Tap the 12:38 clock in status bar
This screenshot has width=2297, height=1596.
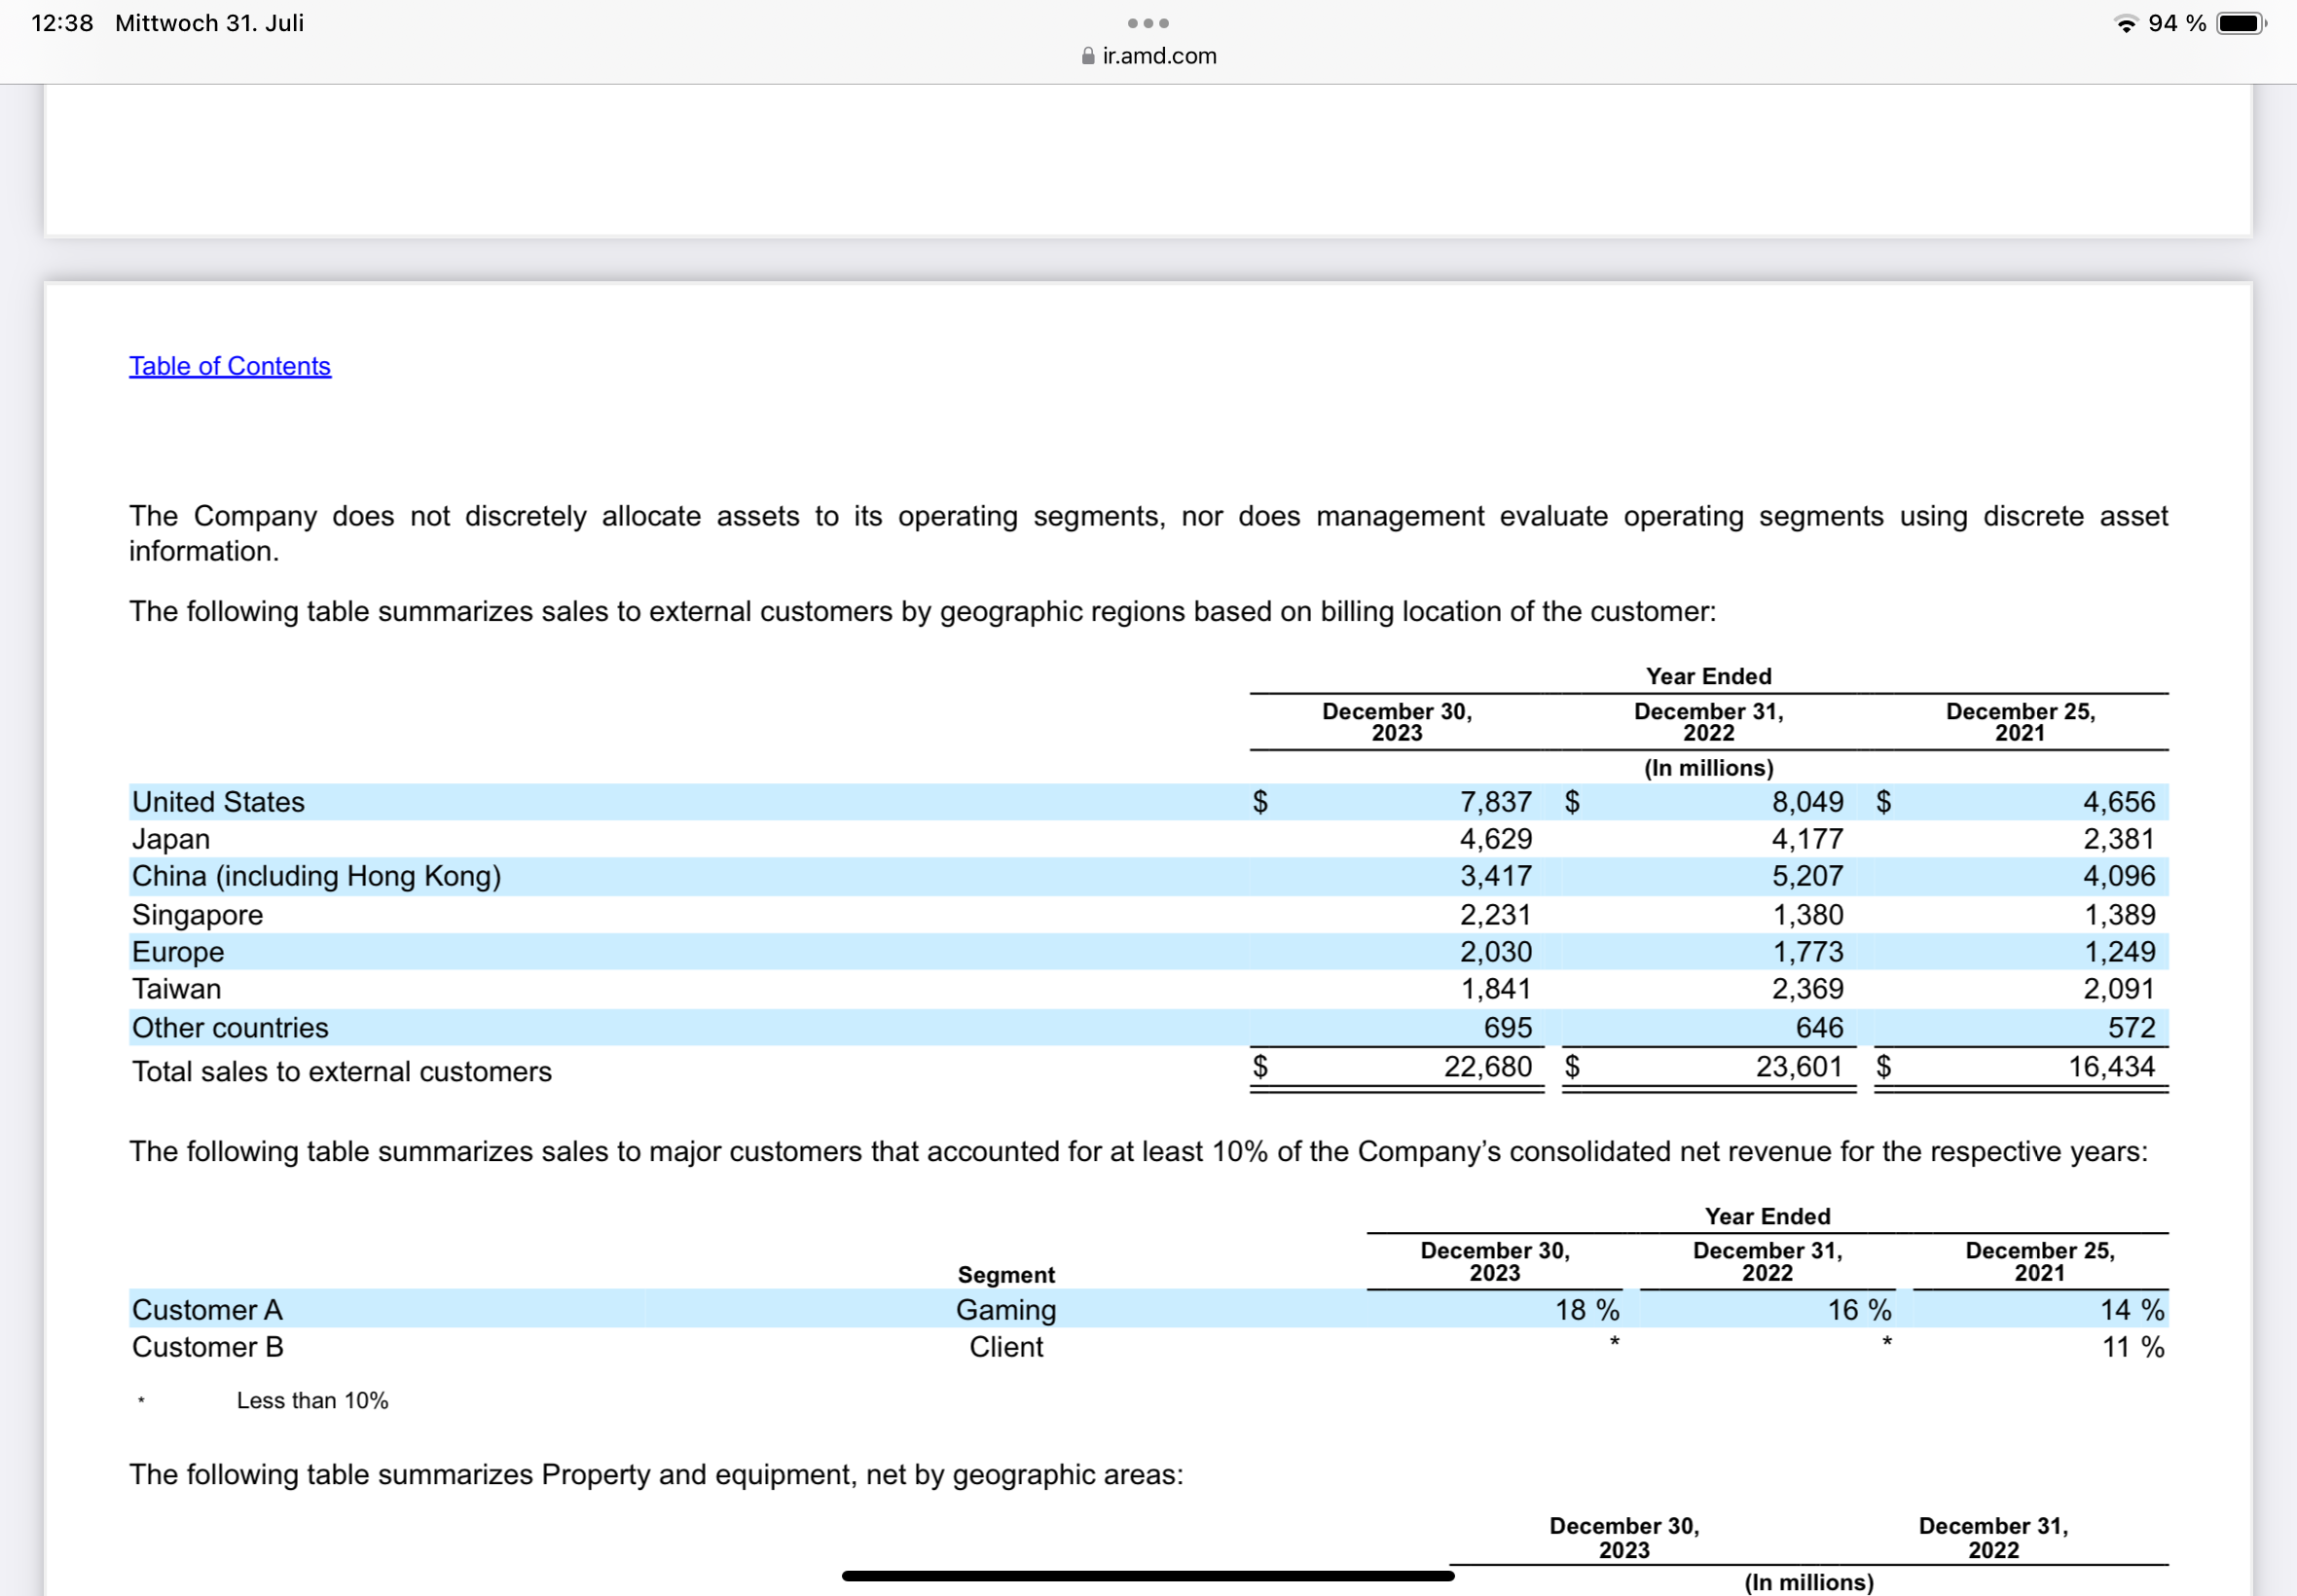point(62,23)
